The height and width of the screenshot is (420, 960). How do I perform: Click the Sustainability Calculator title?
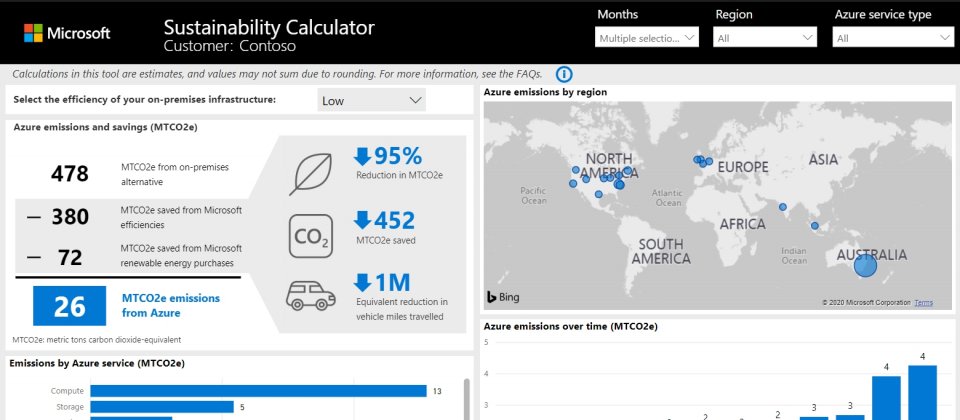tap(269, 28)
